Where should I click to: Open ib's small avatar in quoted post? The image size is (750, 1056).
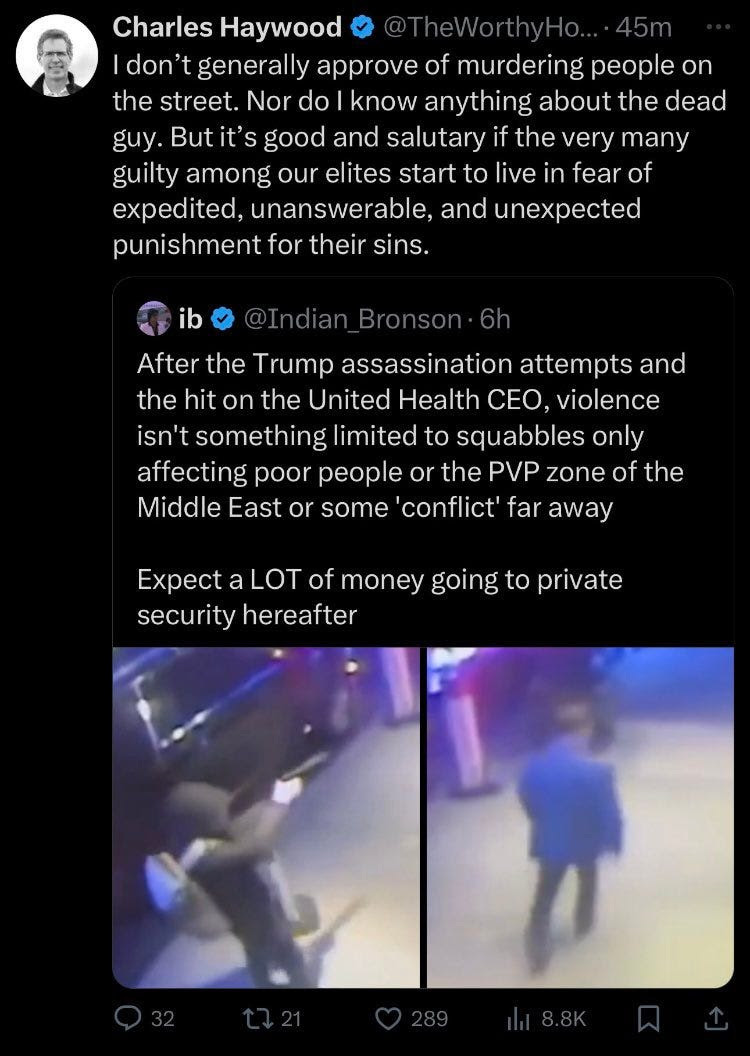tap(154, 319)
